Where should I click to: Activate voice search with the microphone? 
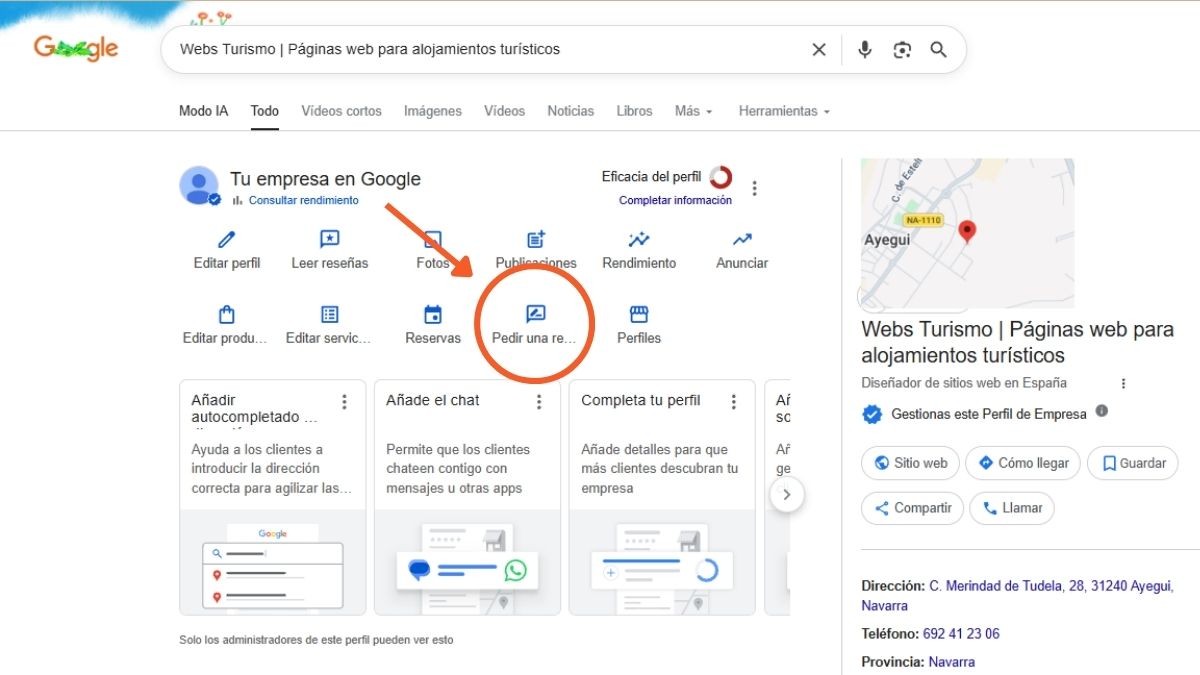864,48
